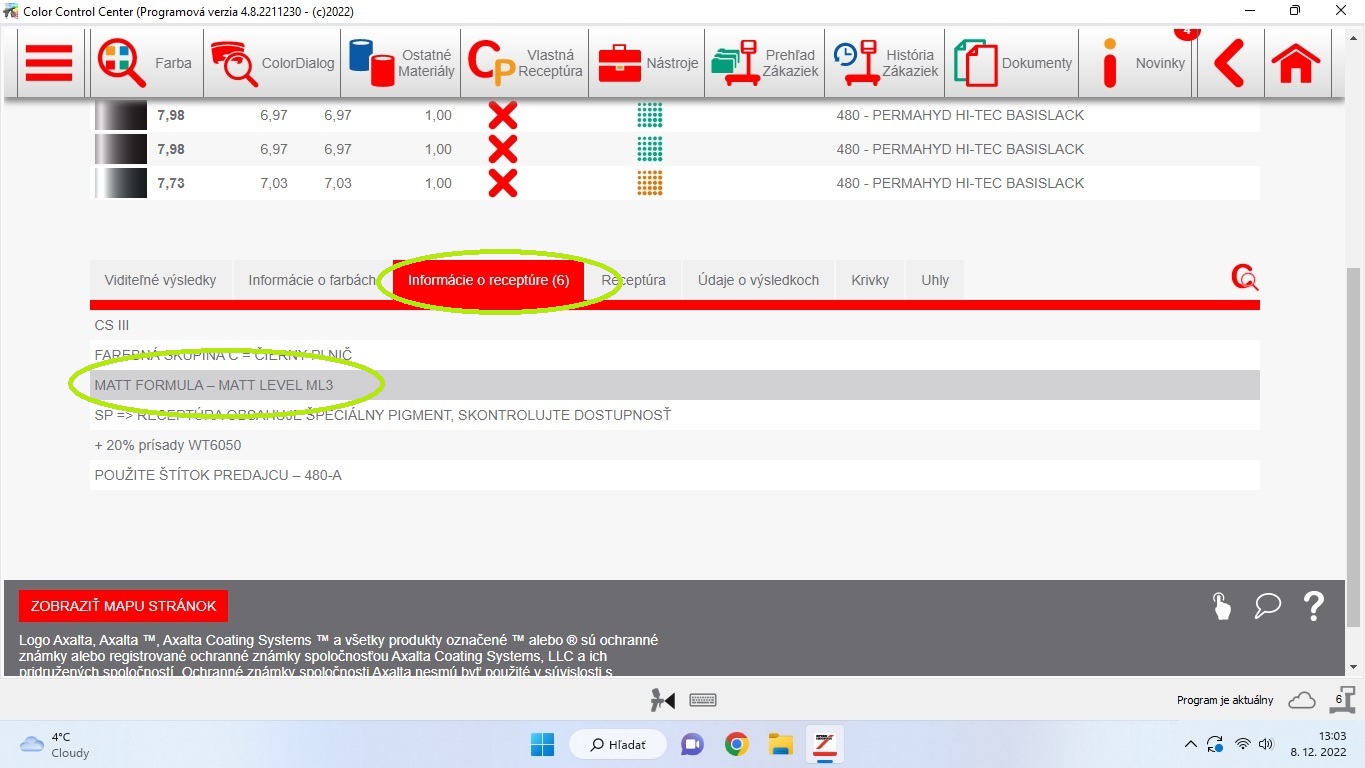The width and height of the screenshot is (1365, 768).
Task: Open File Explorer from taskbar
Action: tap(780, 744)
